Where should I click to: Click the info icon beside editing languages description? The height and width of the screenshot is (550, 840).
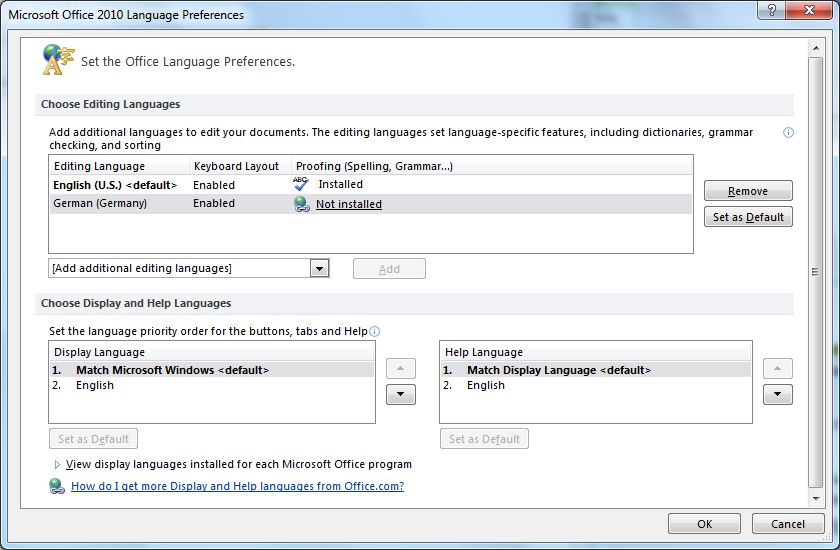point(788,133)
